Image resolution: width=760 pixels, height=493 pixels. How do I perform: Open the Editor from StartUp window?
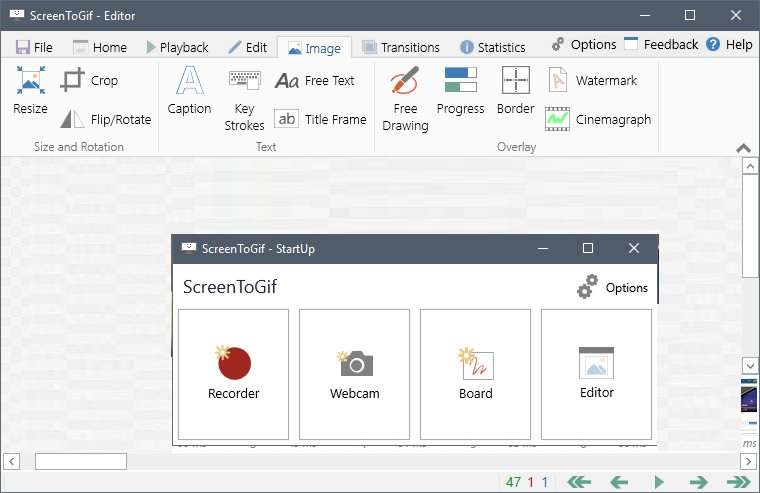[596, 374]
